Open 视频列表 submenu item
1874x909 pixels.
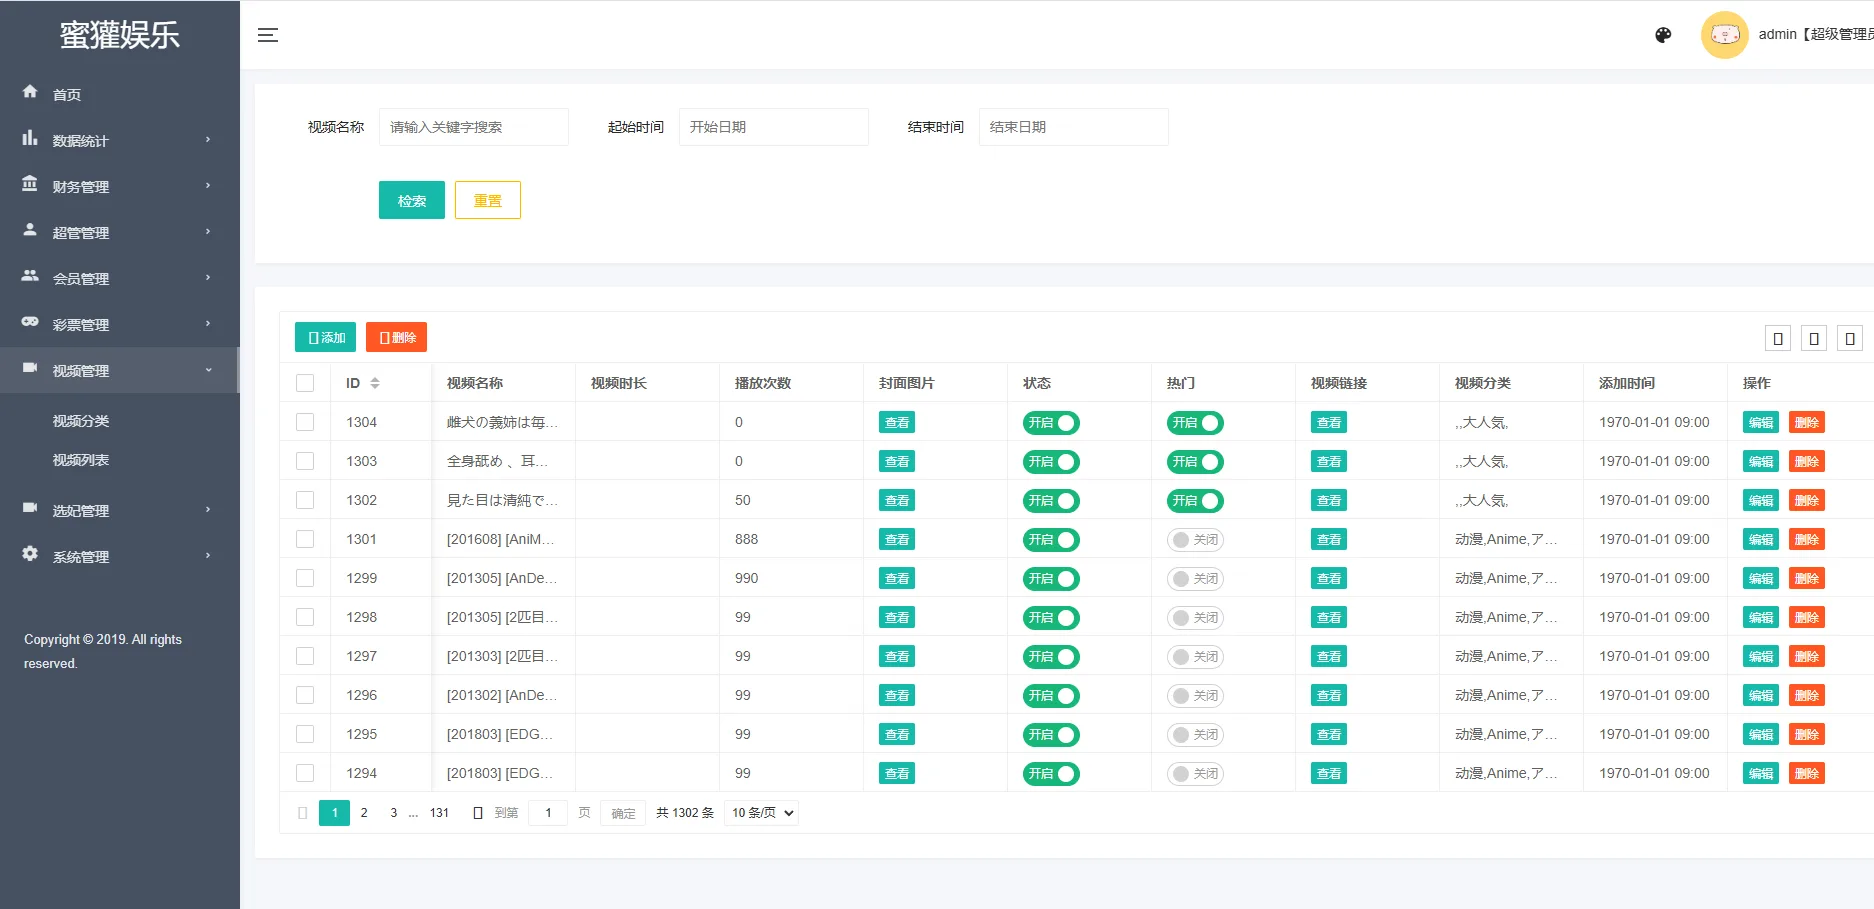pos(81,460)
